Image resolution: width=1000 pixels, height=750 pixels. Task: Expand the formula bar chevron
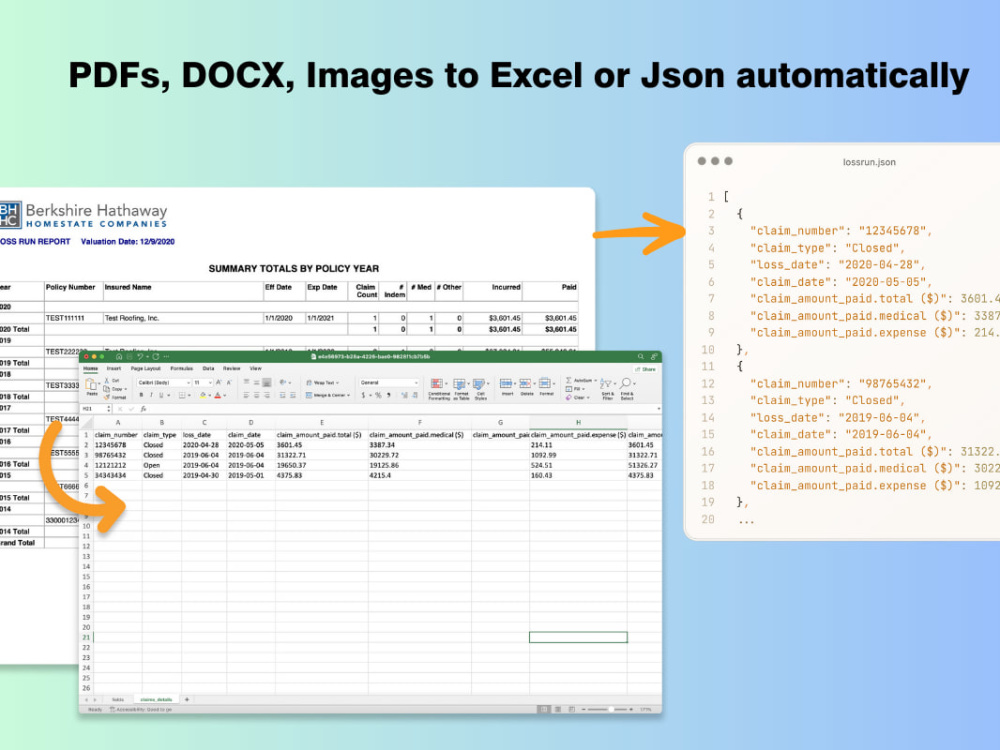pos(659,408)
